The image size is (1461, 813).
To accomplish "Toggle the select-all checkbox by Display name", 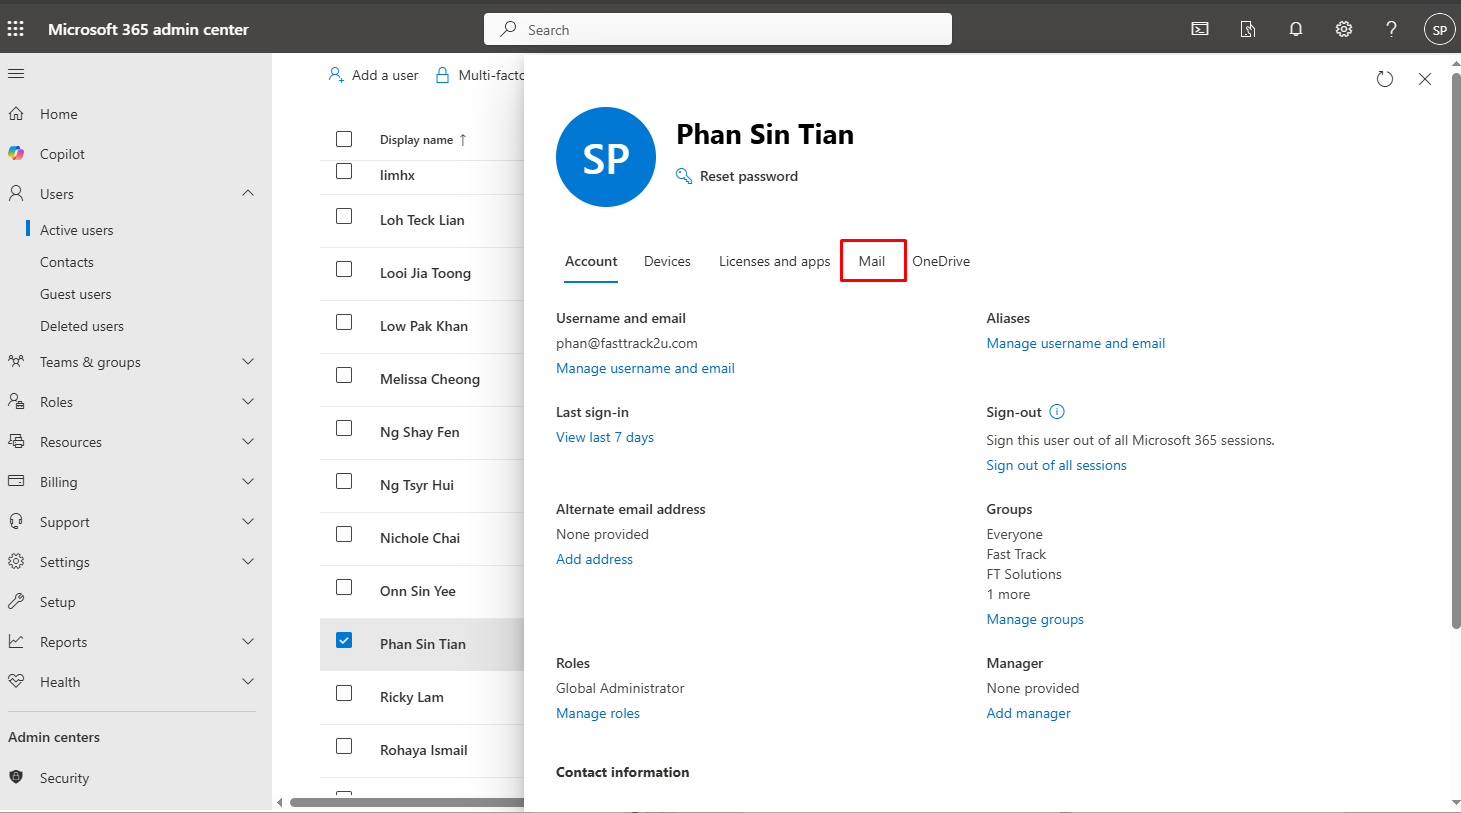I will click(344, 139).
